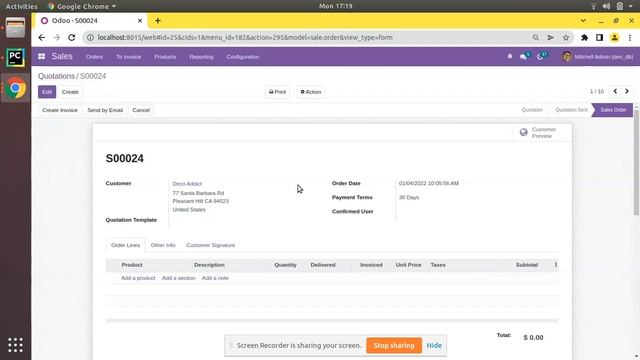
Task: Click the Quotation status stage
Action: coord(532,110)
